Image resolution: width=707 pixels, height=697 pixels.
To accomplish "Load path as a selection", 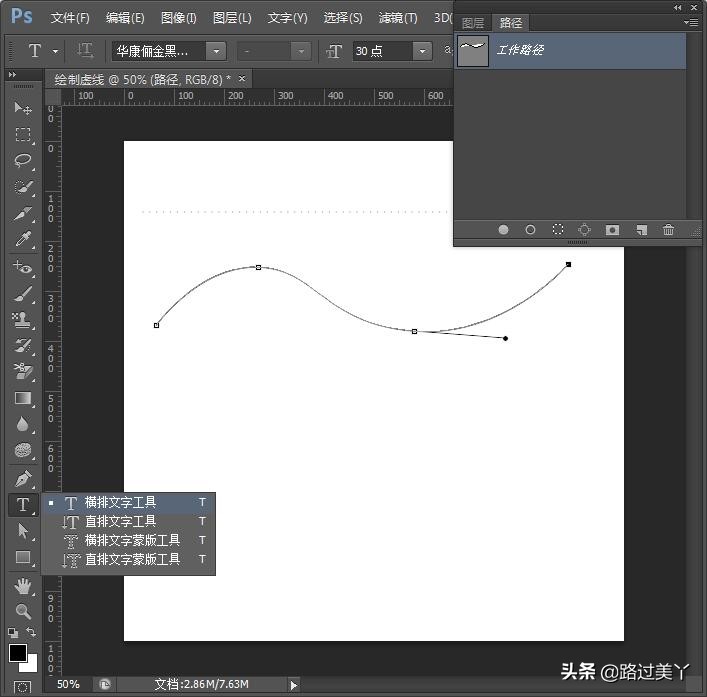I will 558,230.
